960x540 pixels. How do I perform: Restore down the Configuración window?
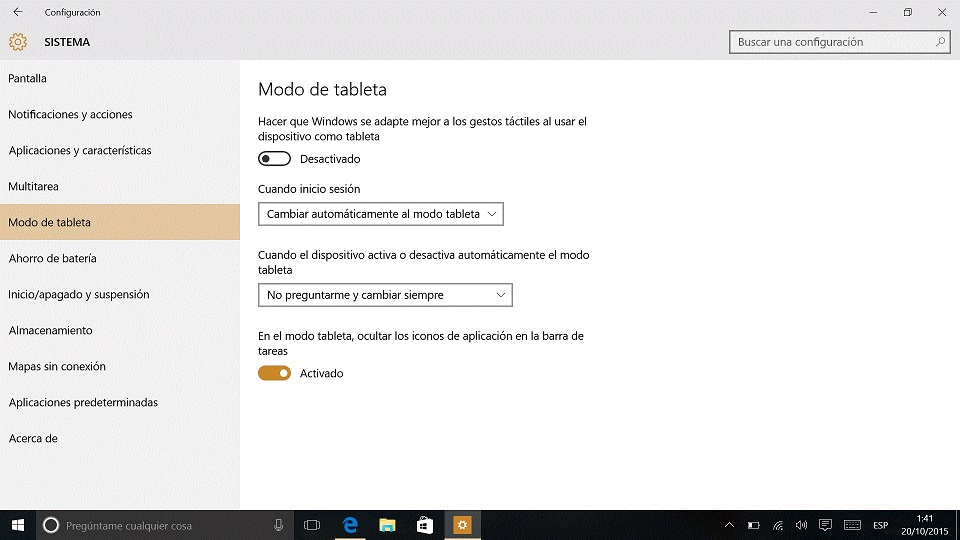coord(907,12)
